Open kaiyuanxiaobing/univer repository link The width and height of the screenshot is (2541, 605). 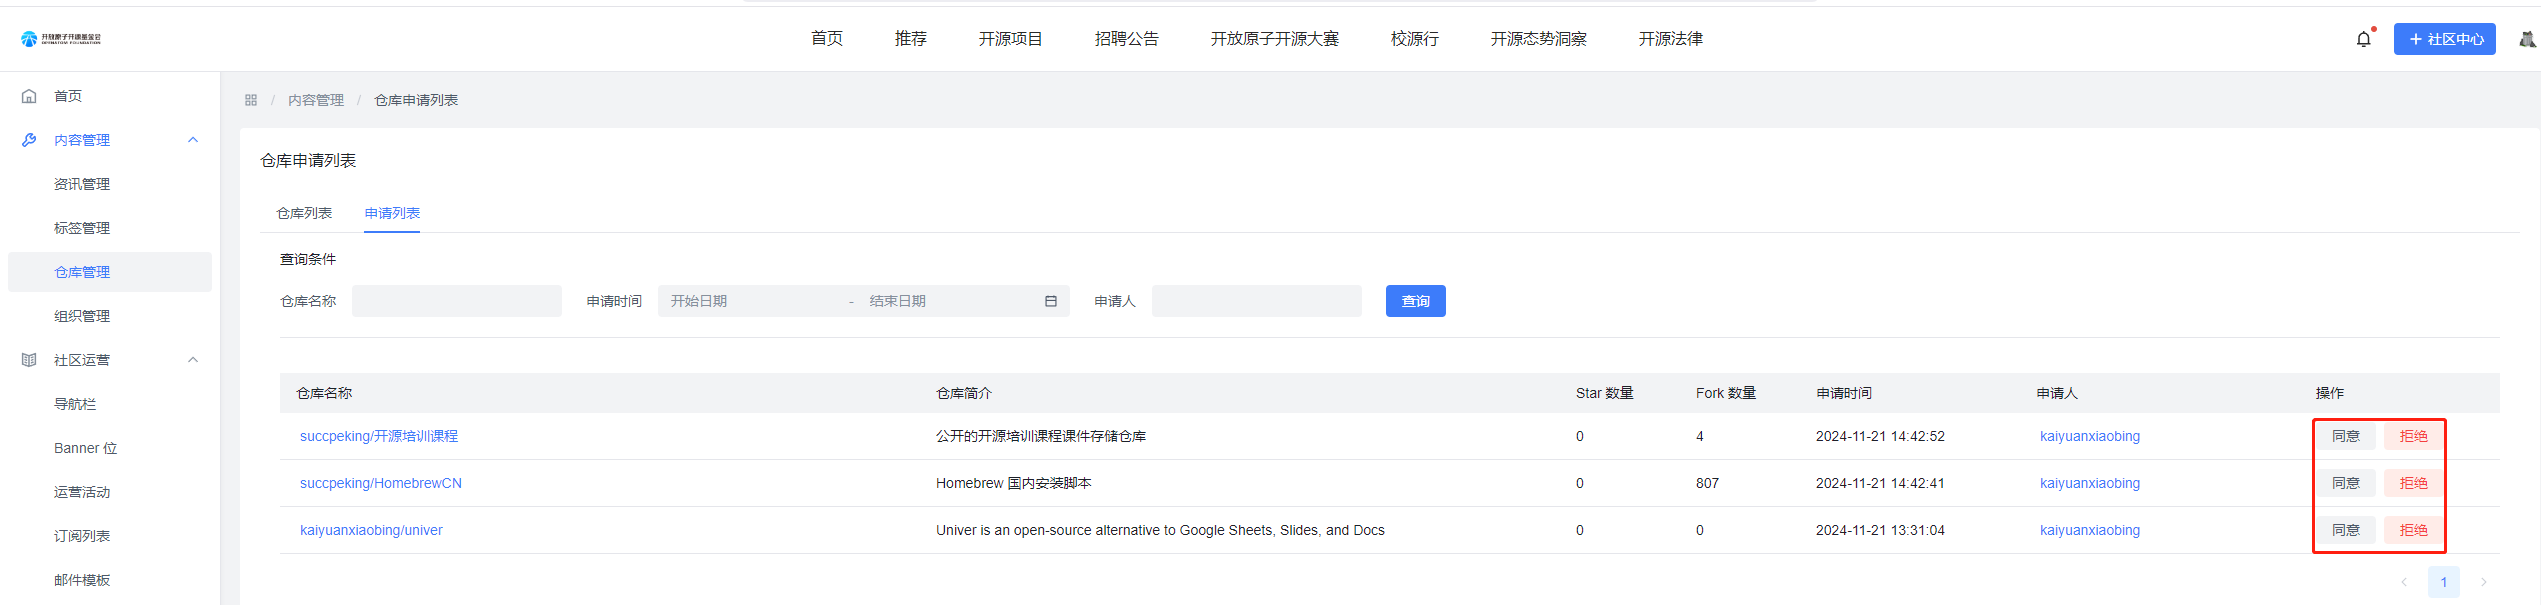pyautogui.click(x=371, y=530)
